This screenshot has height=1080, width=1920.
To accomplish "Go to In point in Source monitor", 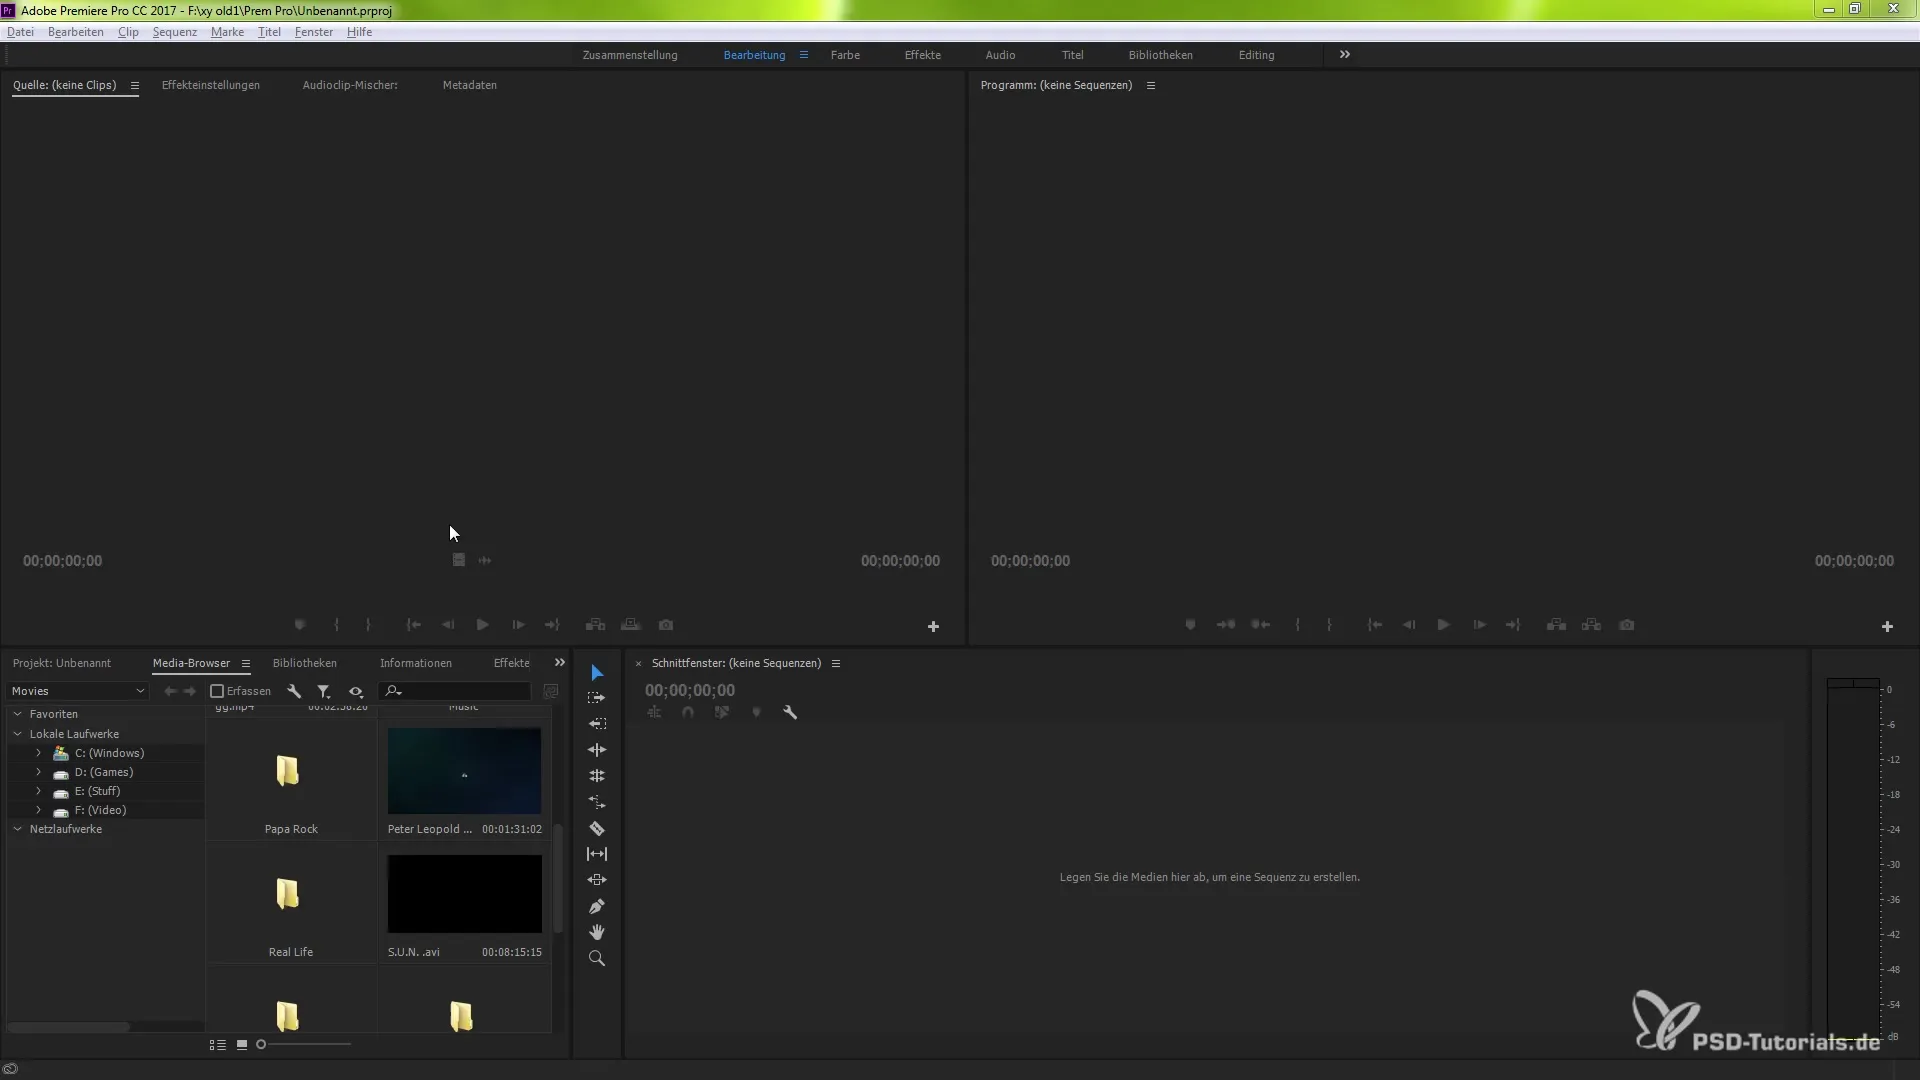I will pyautogui.click(x=413, y=625).
